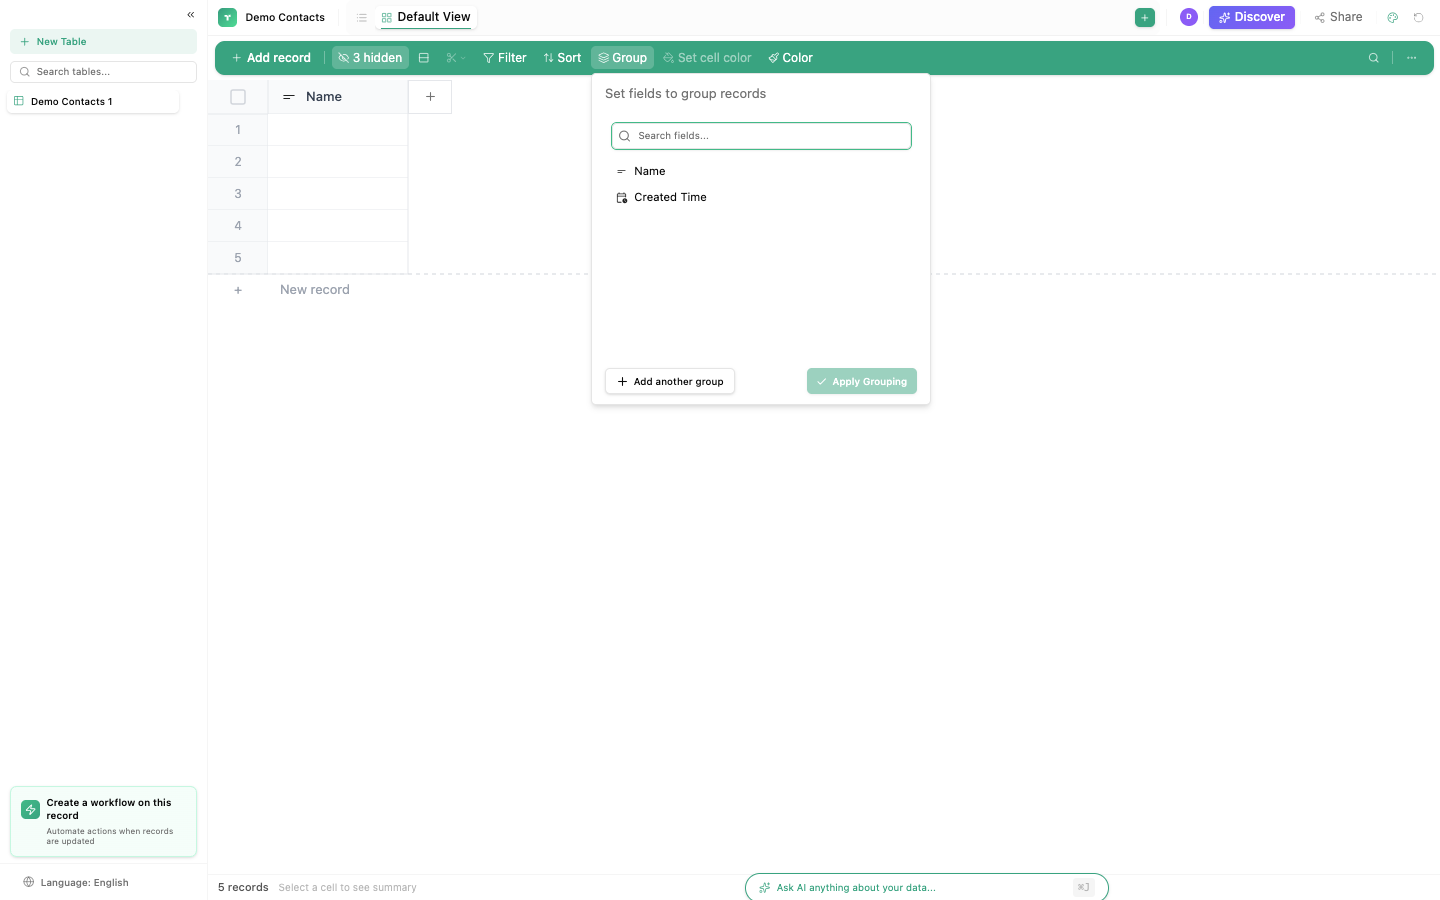Open the theme palette icon
The width and height of the screenshot is (1440, 900).
tap(1392, 17)
